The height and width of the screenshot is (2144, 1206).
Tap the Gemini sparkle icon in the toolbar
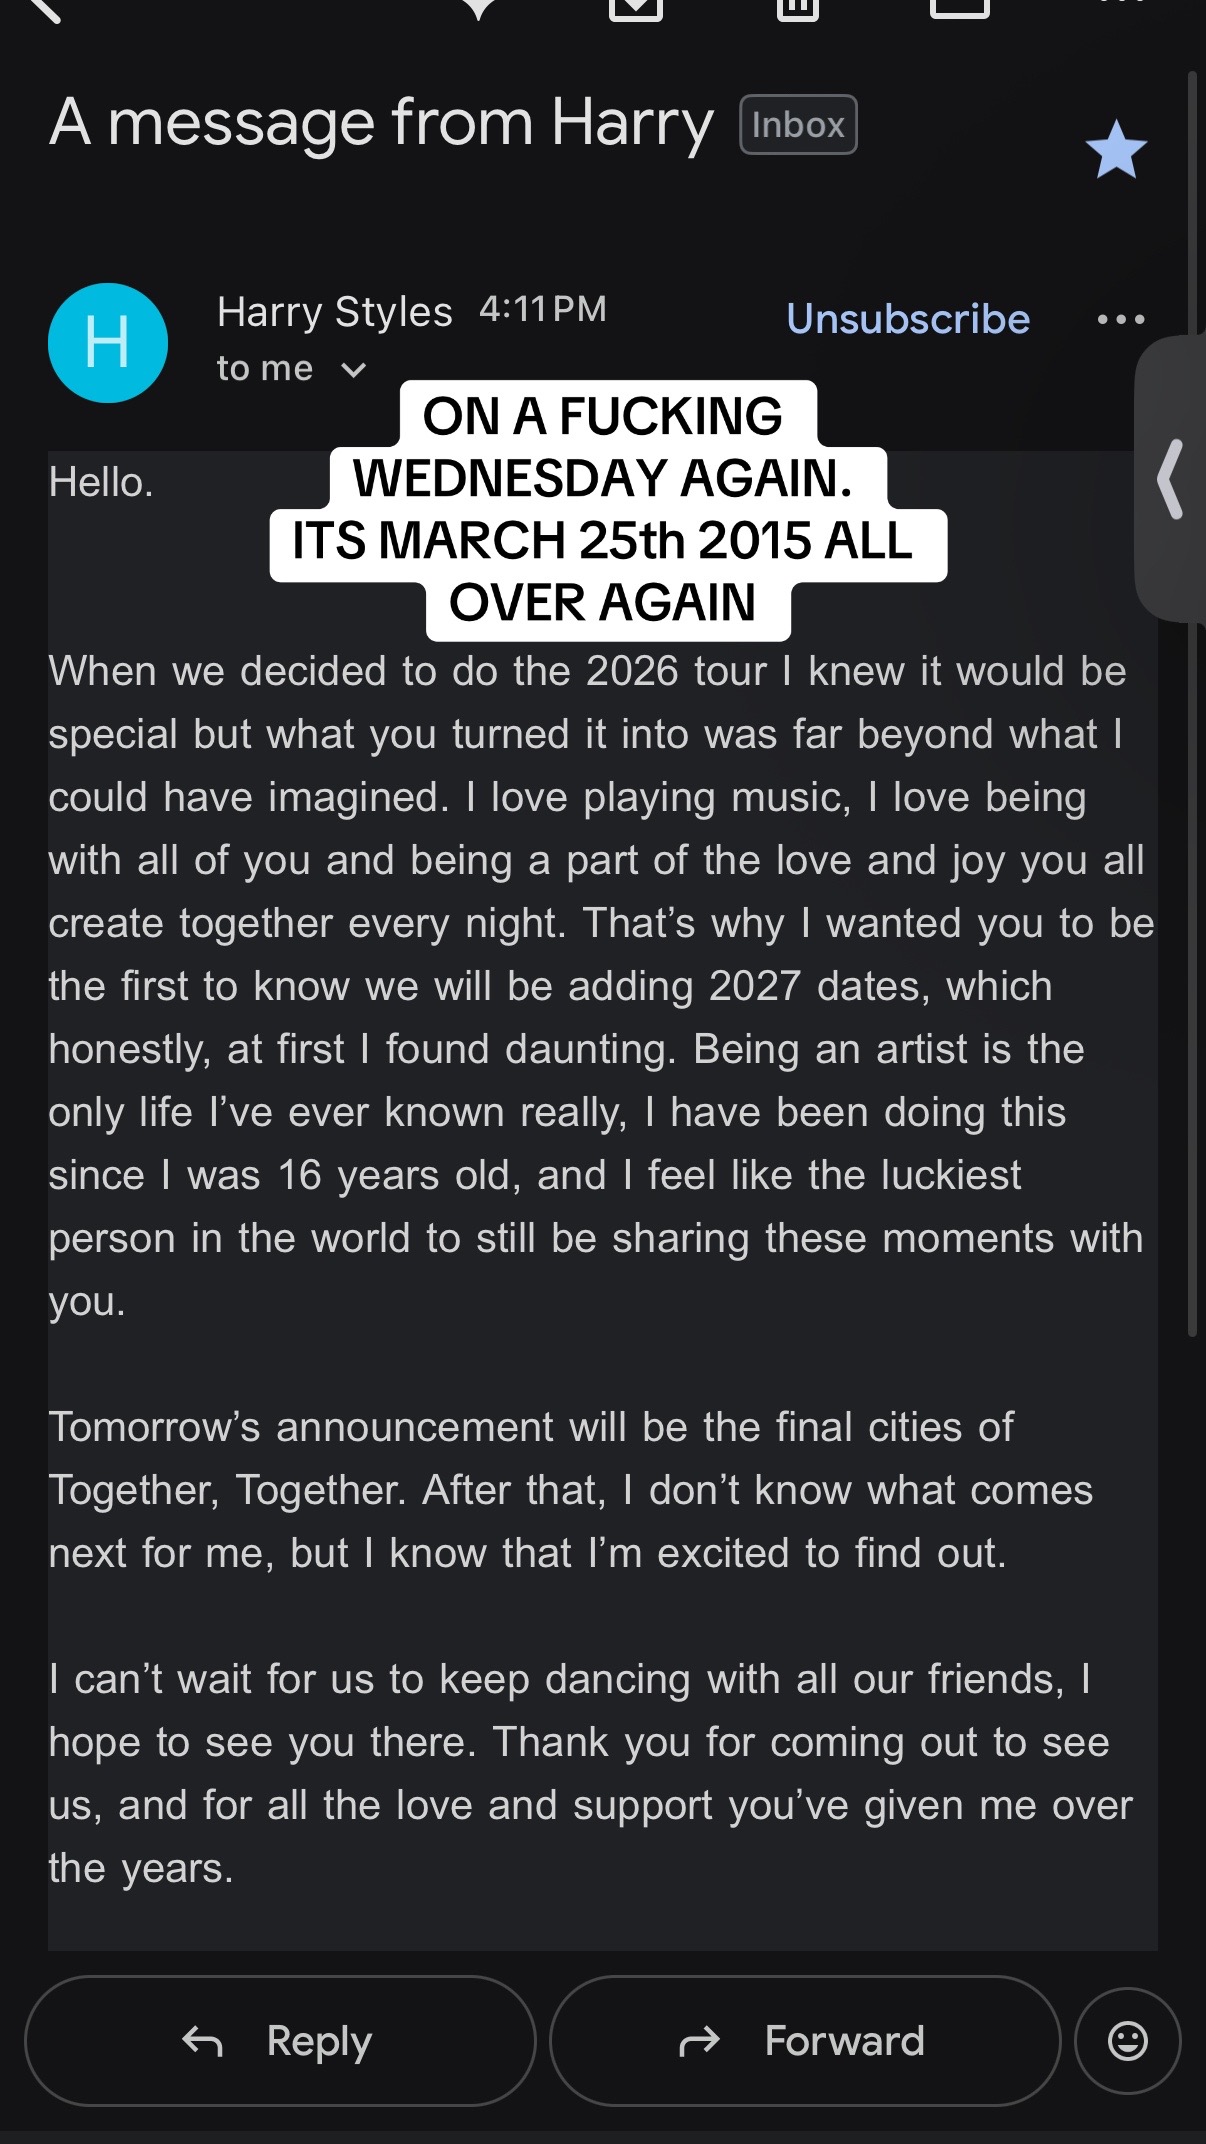click(x=480, y=8)
